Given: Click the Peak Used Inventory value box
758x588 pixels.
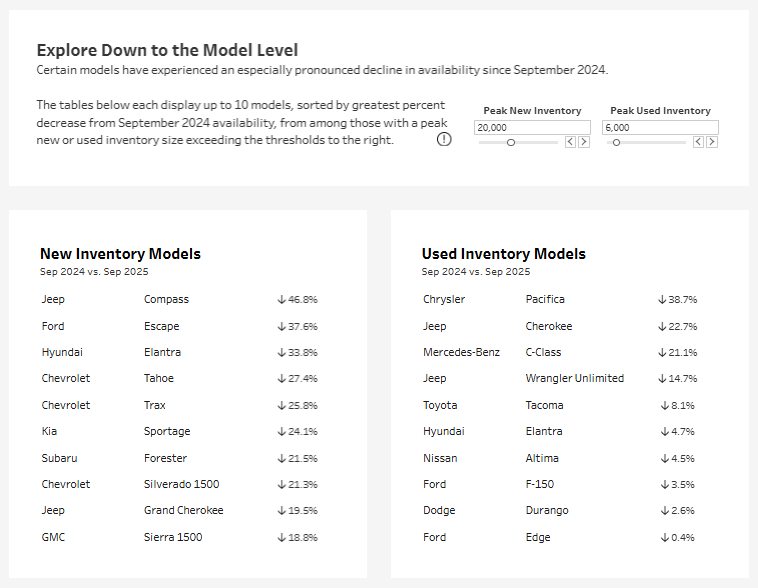Looking at the screenshot, I should tap(660, 128).
